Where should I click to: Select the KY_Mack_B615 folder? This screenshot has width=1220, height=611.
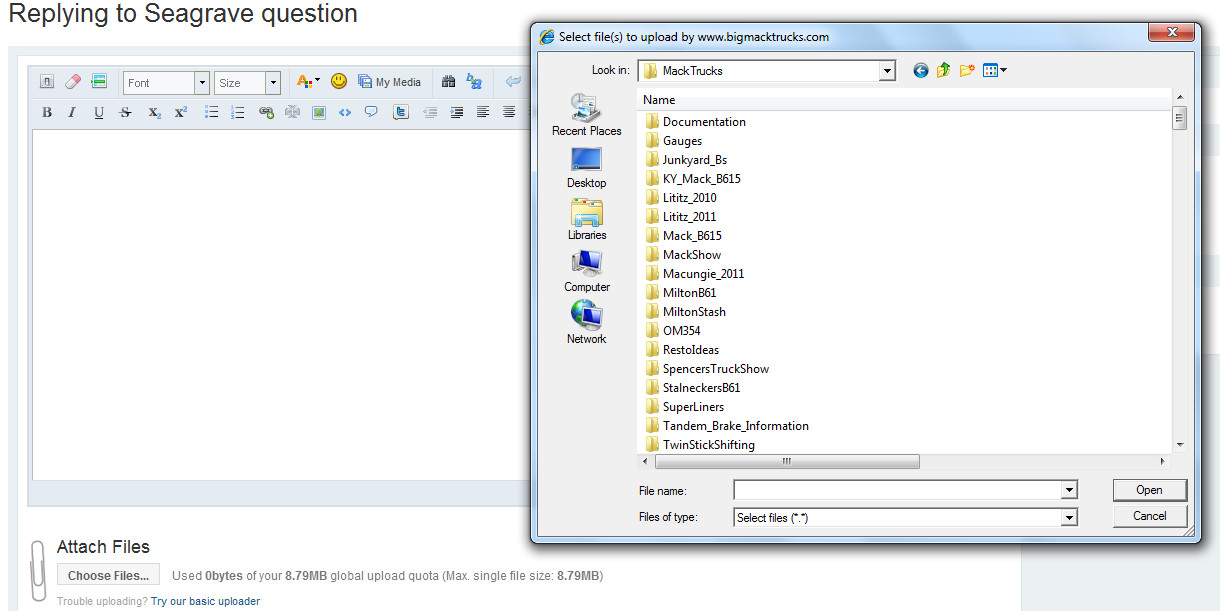pos(692,179)
